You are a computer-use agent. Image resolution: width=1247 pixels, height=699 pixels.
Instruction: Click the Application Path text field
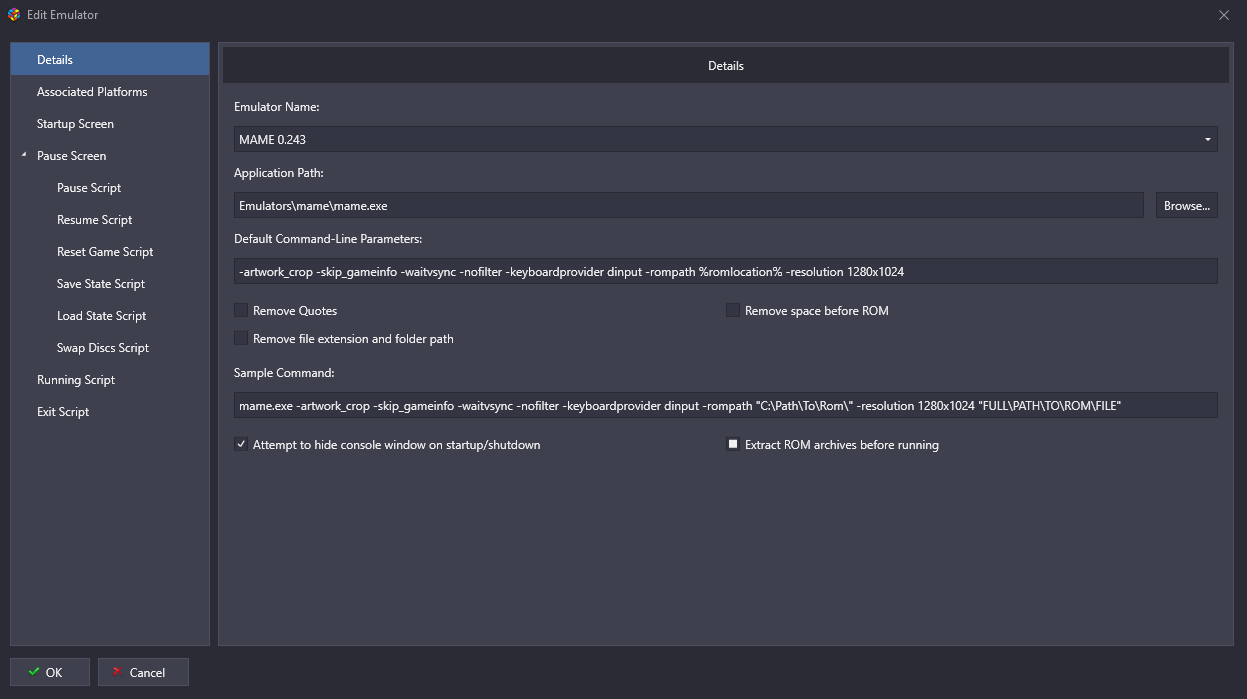pyautogui.click(x=689, y=205)
